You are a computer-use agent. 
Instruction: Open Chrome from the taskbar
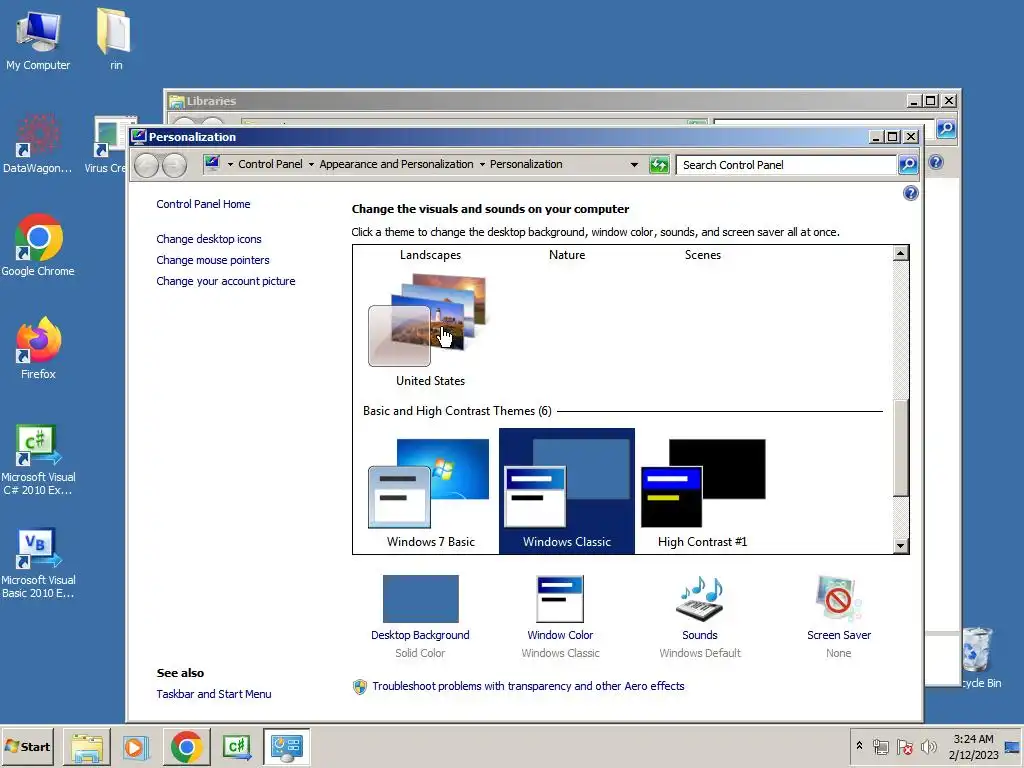pos(187,746)
